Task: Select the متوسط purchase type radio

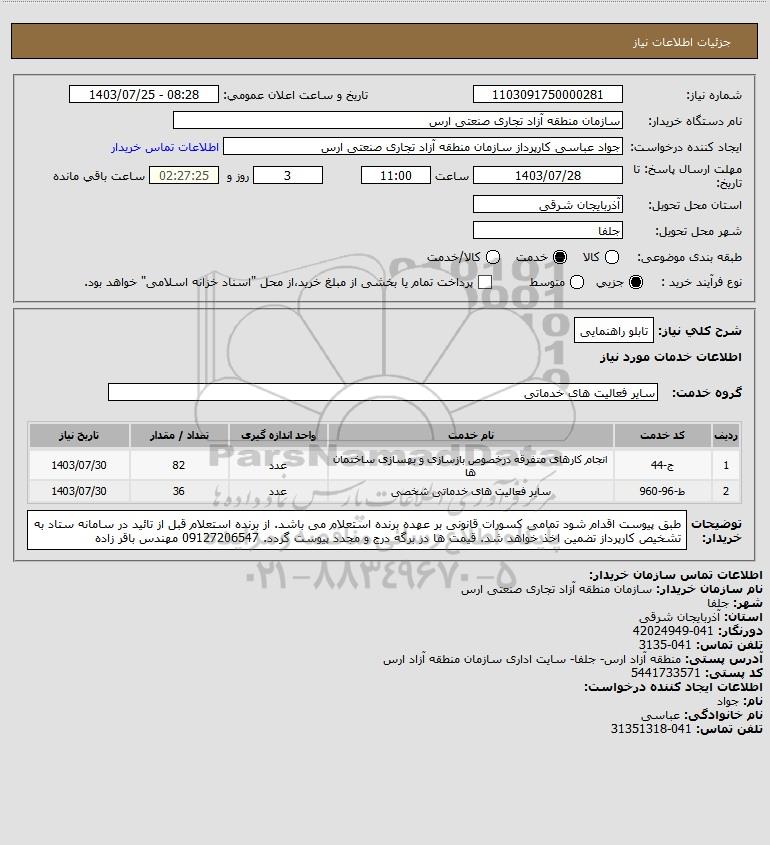Action: tap(577, 282)
